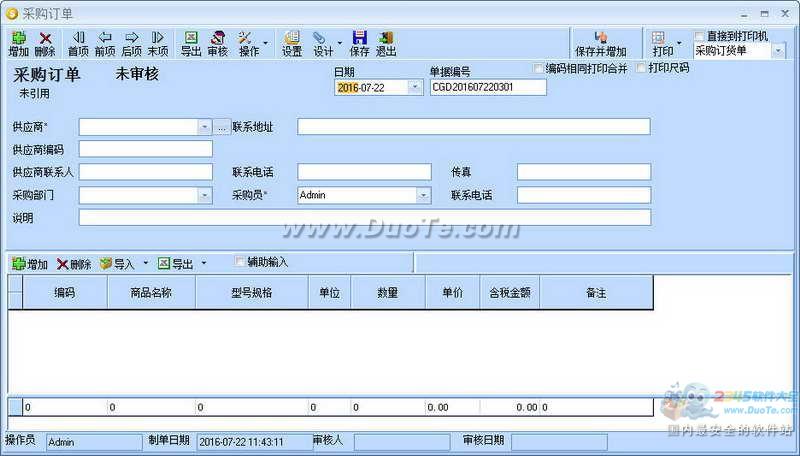Click 增加 in the item grid toolbar
800x456 pixels.
tap(29, 264)
